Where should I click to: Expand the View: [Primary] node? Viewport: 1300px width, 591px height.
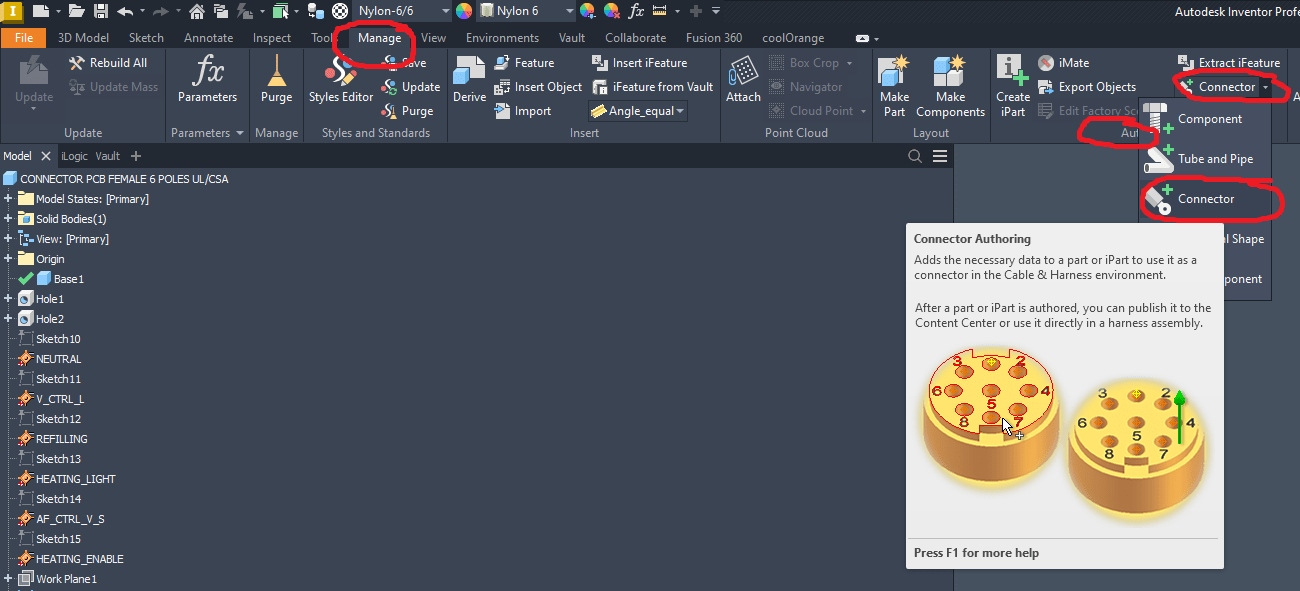click(x=8, y=239)
